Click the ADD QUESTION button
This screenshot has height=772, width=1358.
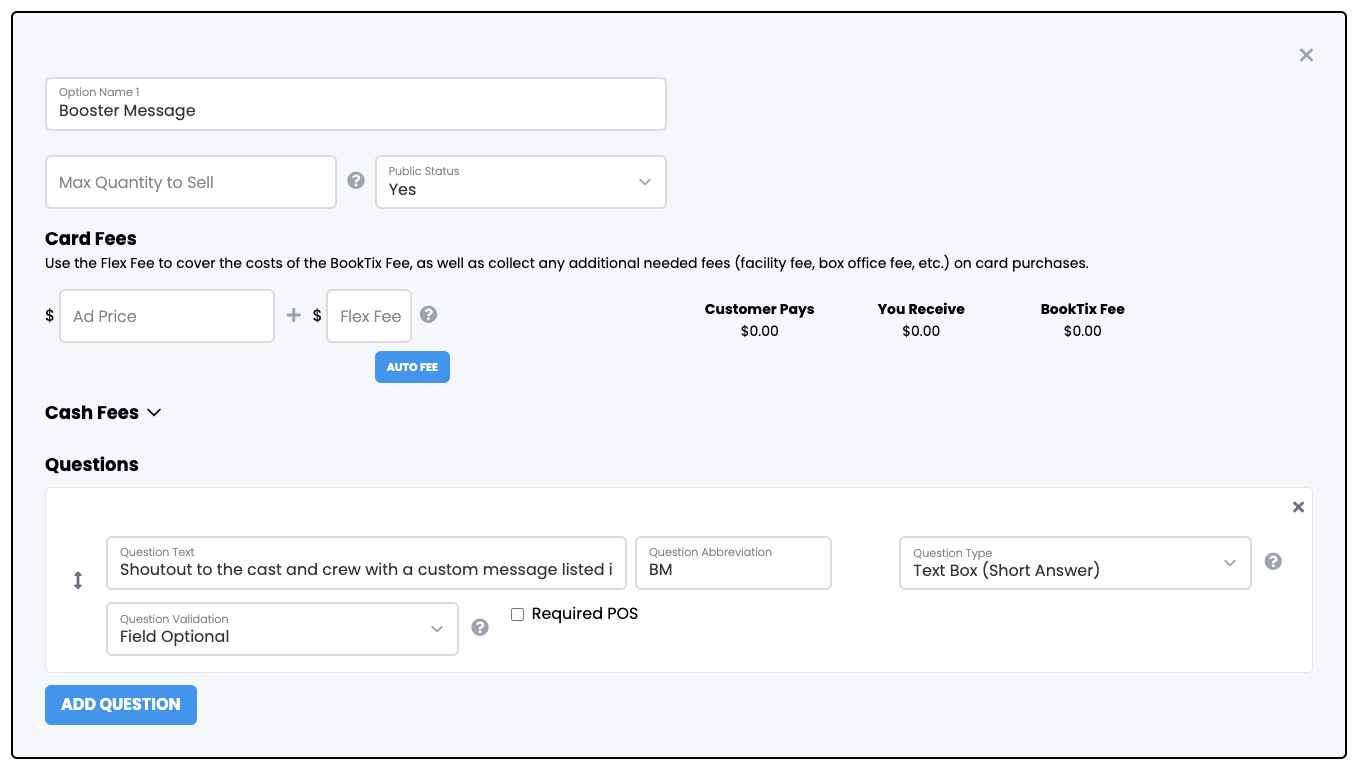click(121, 705)
